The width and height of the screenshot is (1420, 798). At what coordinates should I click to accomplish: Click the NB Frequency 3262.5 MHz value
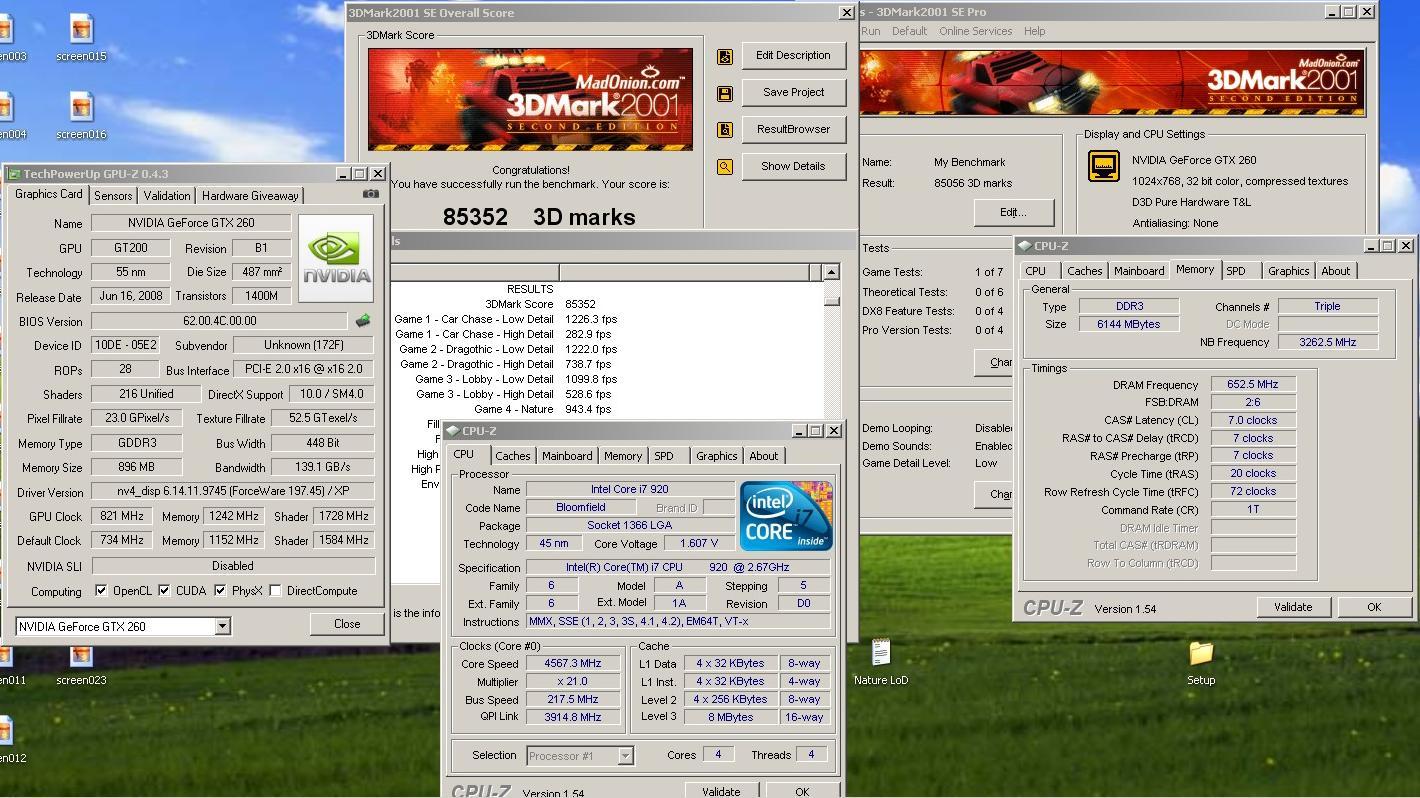(1328, 342)
